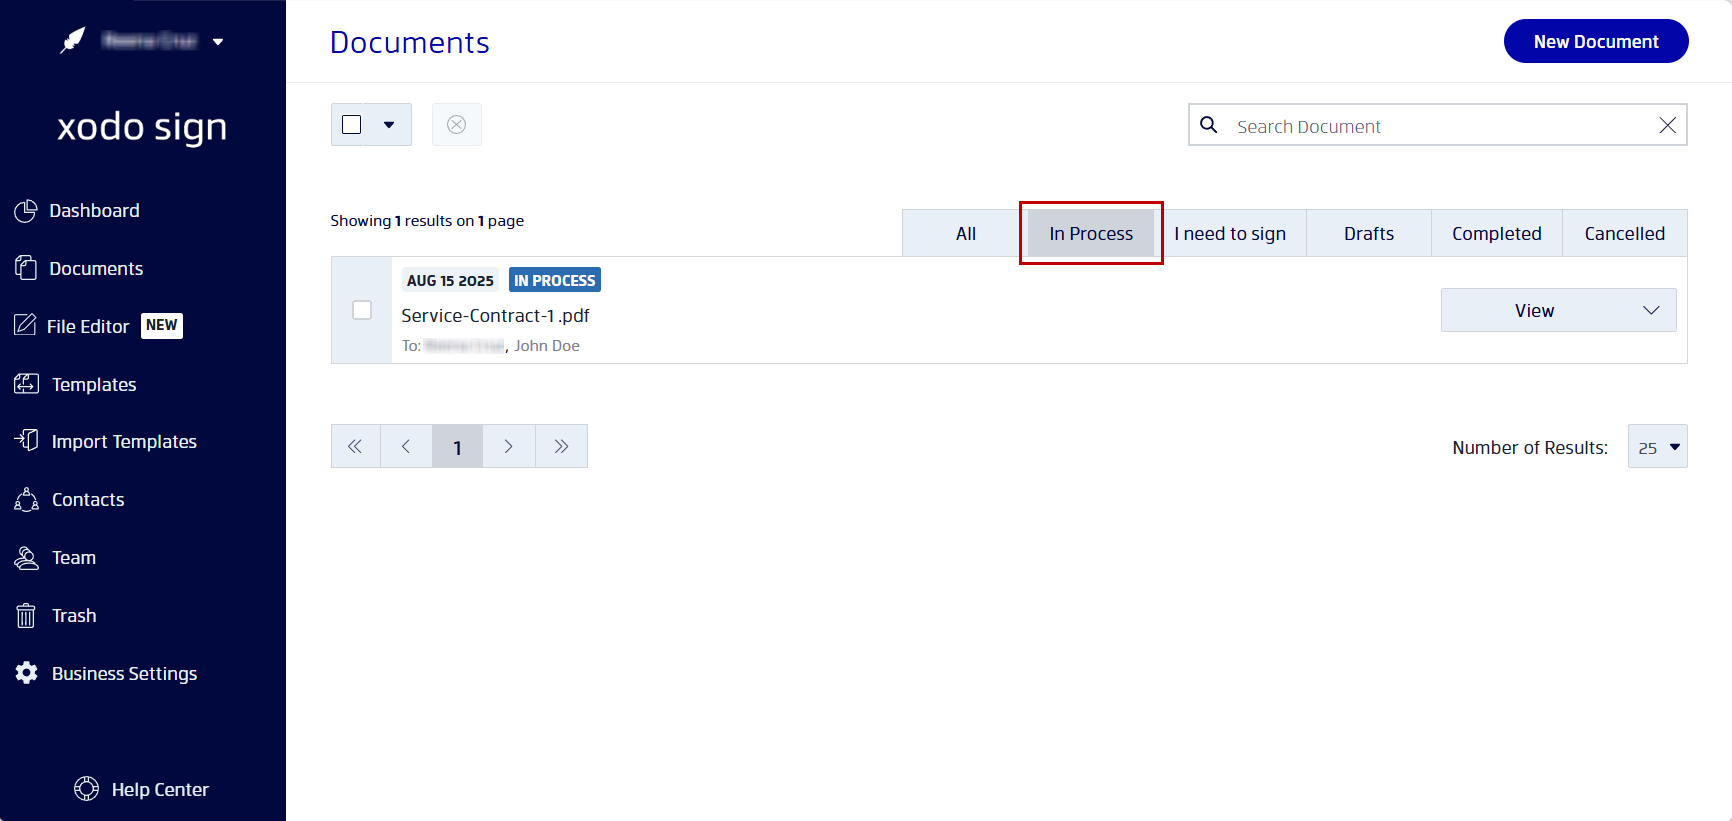Open Templates page from sidebar

pyautogui.click(x=94, y=385)
